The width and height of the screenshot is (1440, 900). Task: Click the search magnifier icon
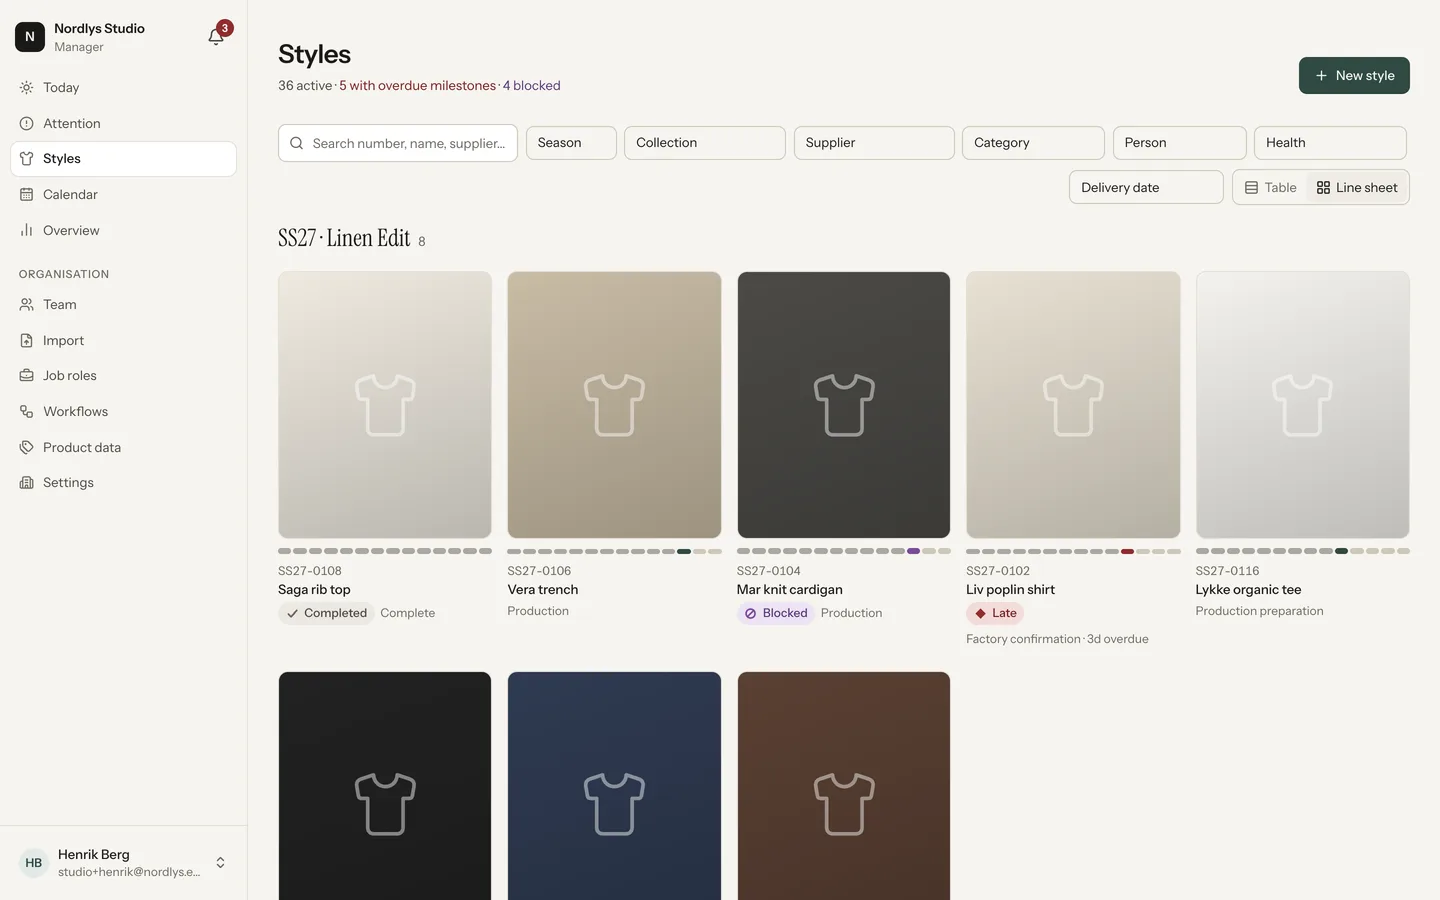pos(297,144)
